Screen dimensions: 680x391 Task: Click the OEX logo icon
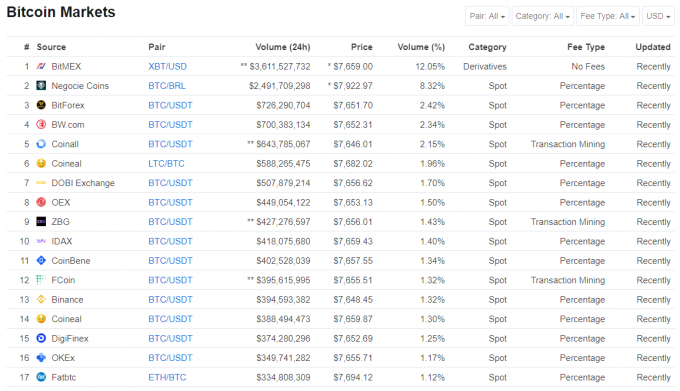click(41, 202)
